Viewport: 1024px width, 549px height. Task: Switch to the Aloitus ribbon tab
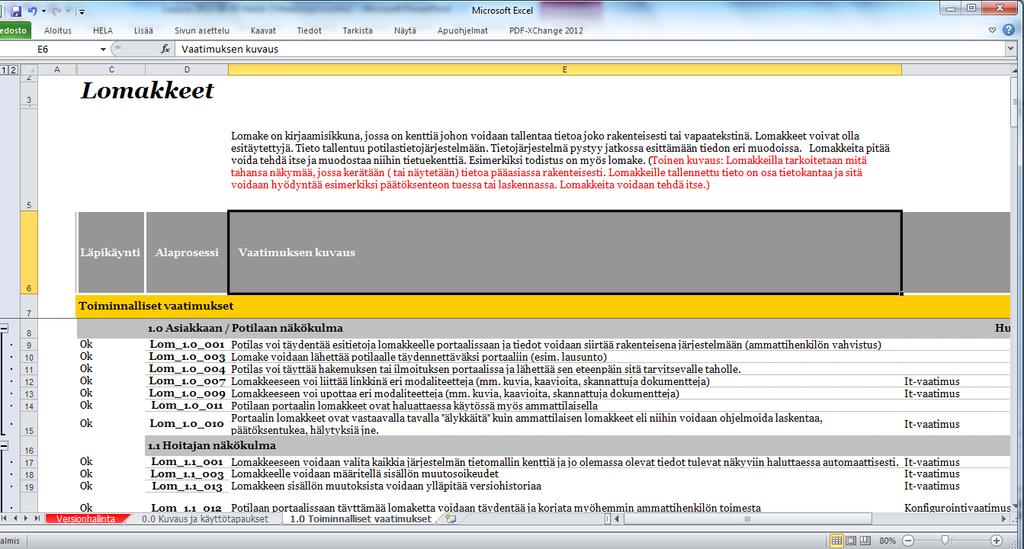[57, 30]
